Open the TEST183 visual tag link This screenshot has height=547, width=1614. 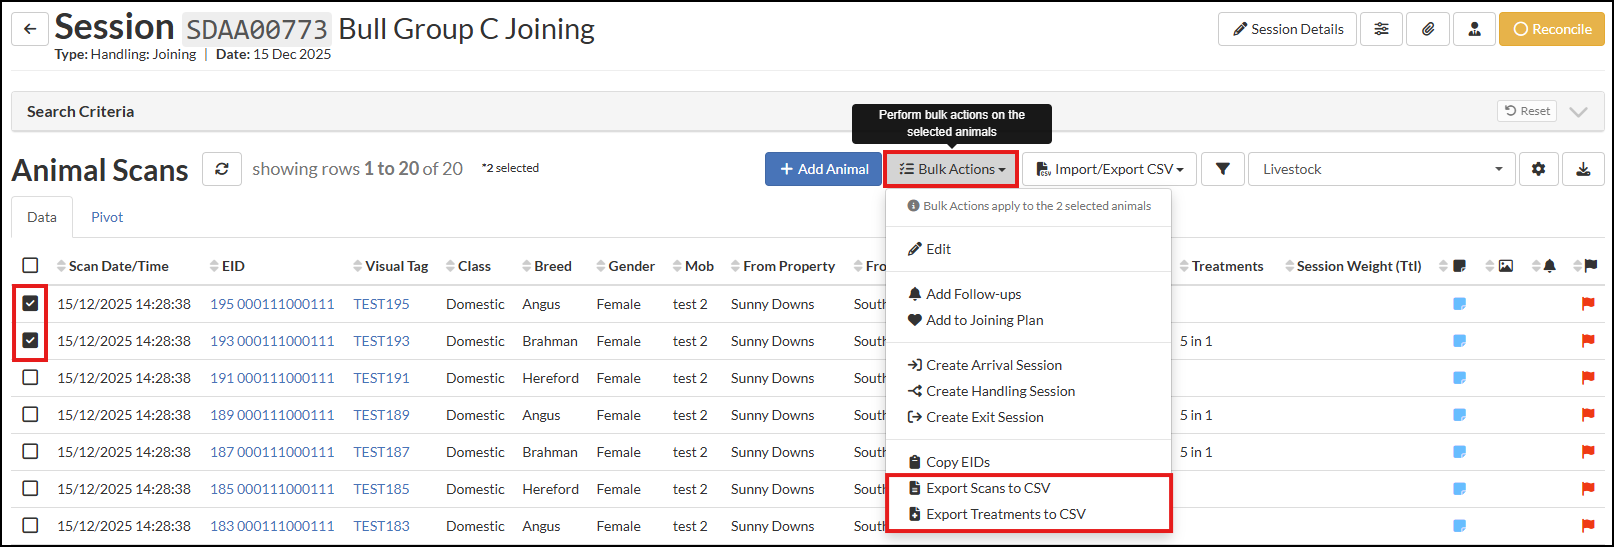(381, 526)
